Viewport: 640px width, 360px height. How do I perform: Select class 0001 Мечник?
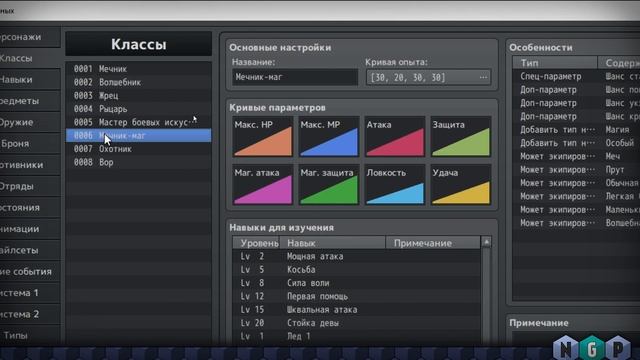138,69
